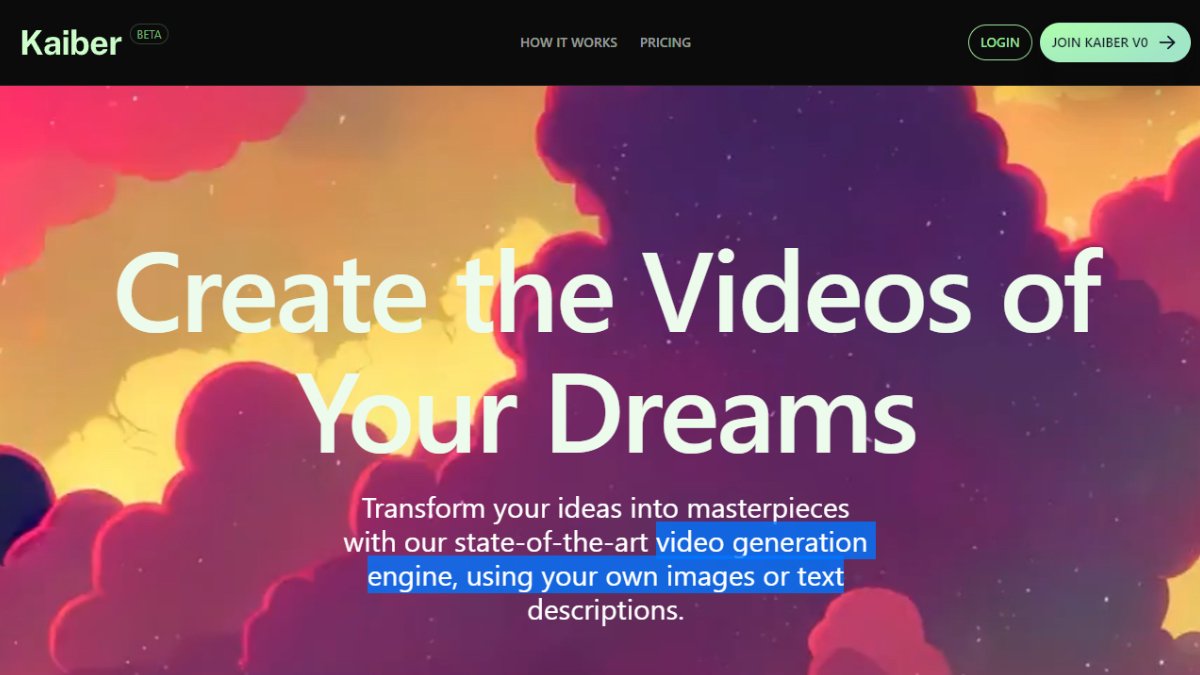
Task: Click the line "Transform your ideas into masterpieces"
Action: (x=605, y=508)
